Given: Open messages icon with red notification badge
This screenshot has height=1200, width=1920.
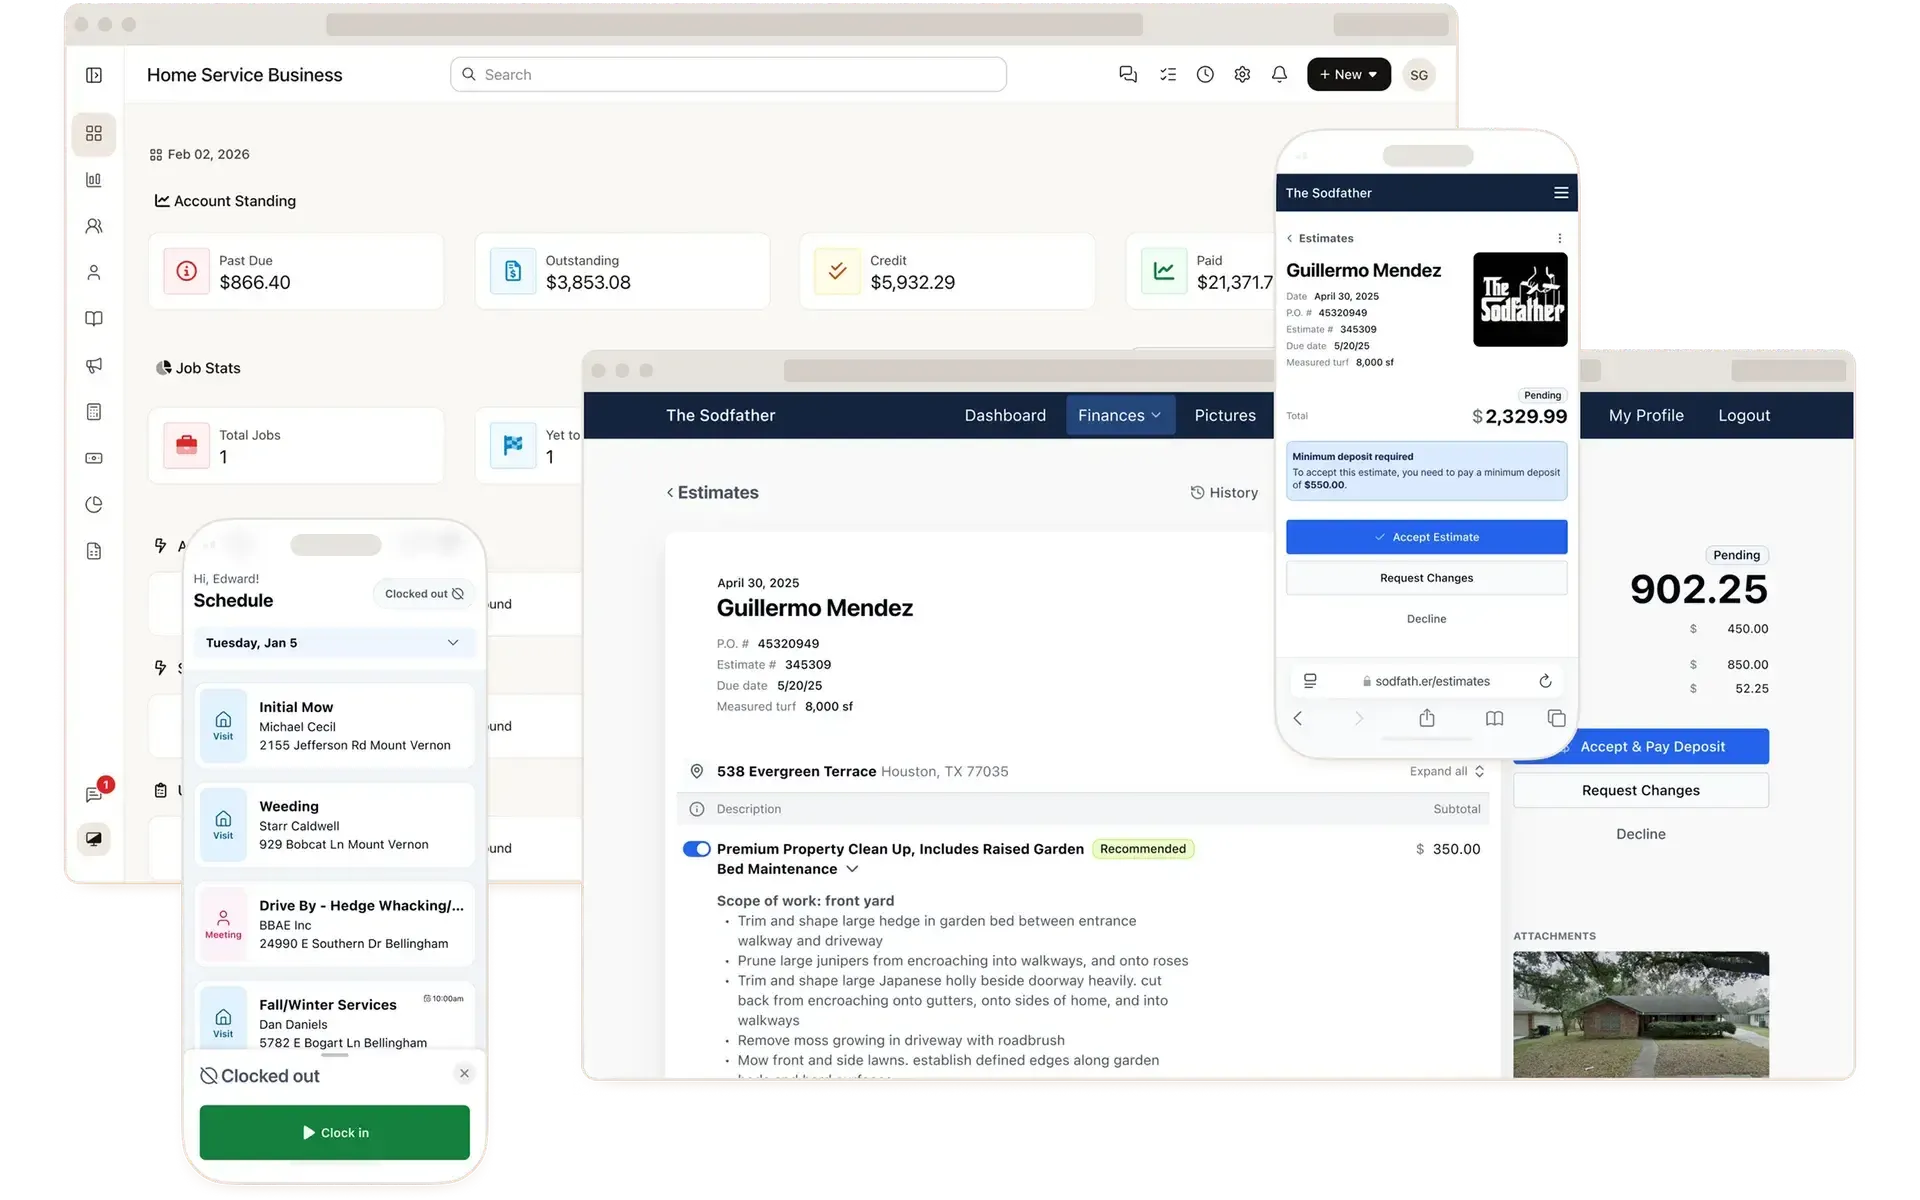Looking at the screenshot, I should (94, 793).
